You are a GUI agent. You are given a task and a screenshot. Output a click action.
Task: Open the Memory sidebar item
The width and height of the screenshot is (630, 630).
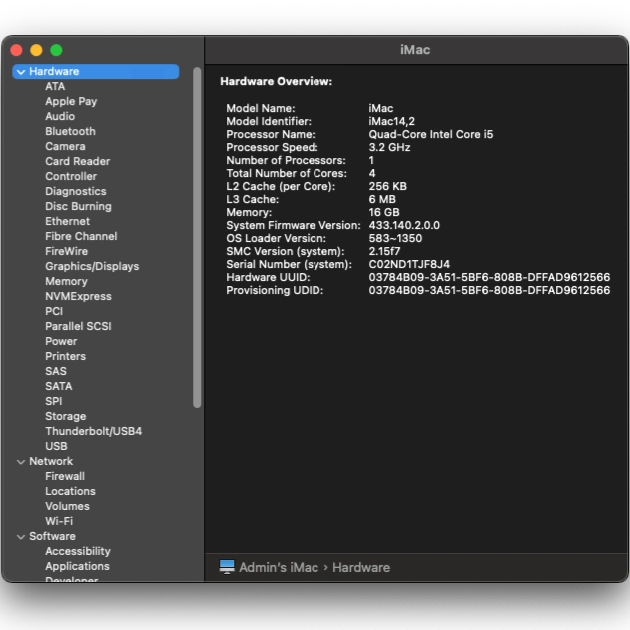click(66, 281)
